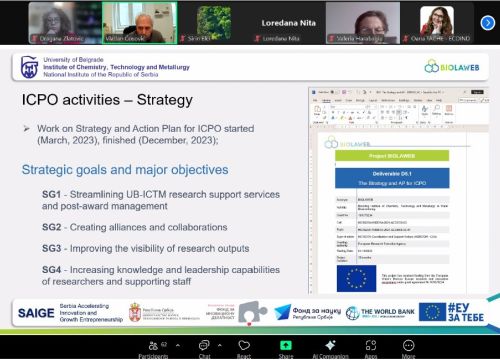Image resolution: width=500 pixels, height=360 pixels.
Task: Click the SAIGE logo in the footer
Action: tap(36, 313)
